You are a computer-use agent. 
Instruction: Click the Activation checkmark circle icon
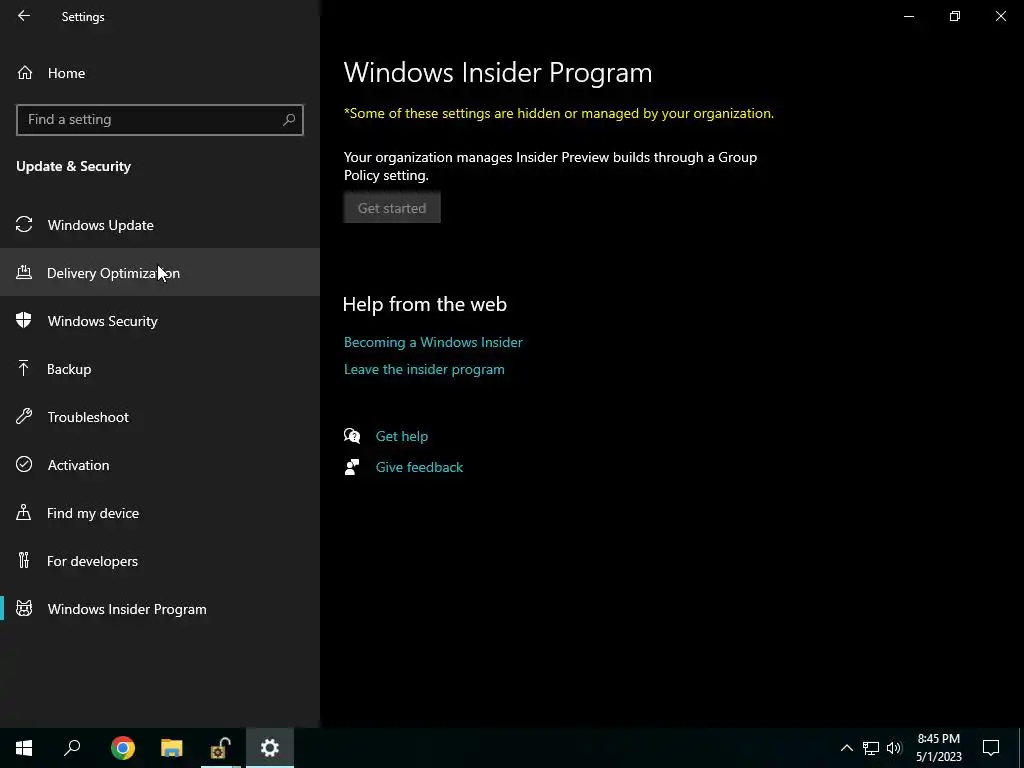coord(24,464)
